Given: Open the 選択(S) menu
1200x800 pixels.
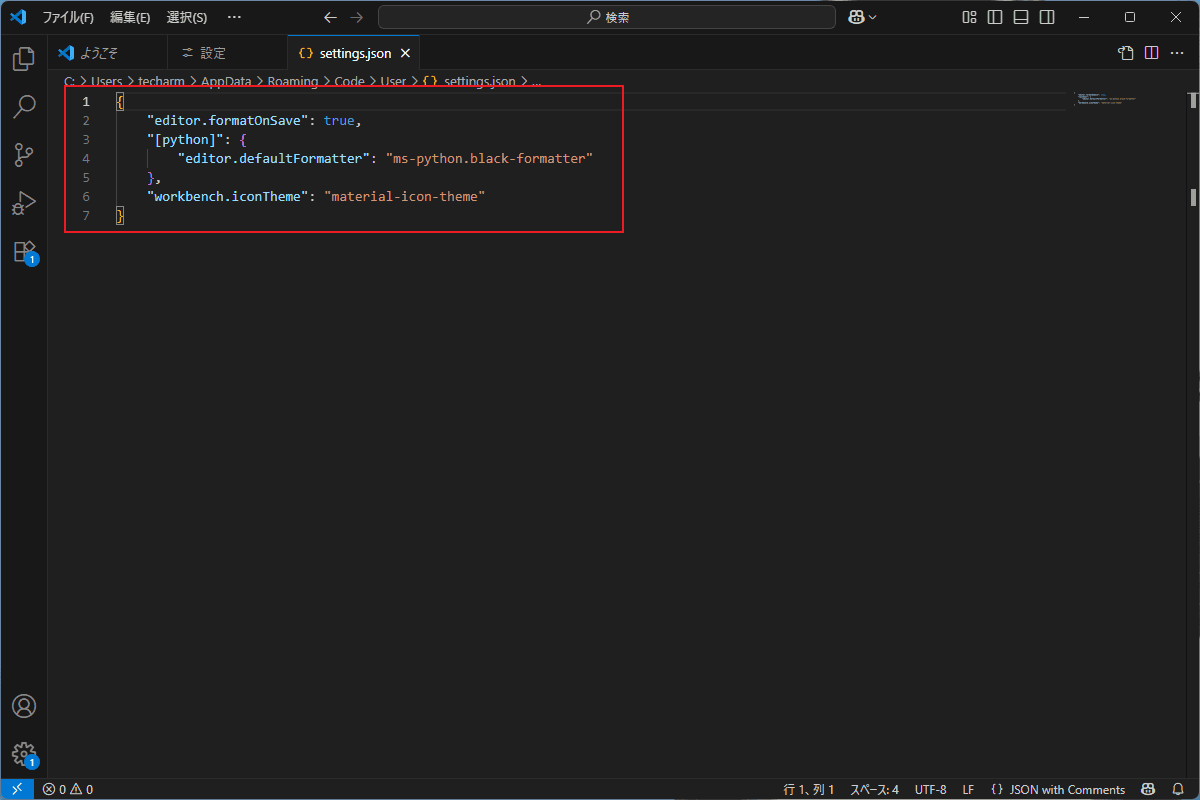Looking at the screenshot, I should click(186, 17).
